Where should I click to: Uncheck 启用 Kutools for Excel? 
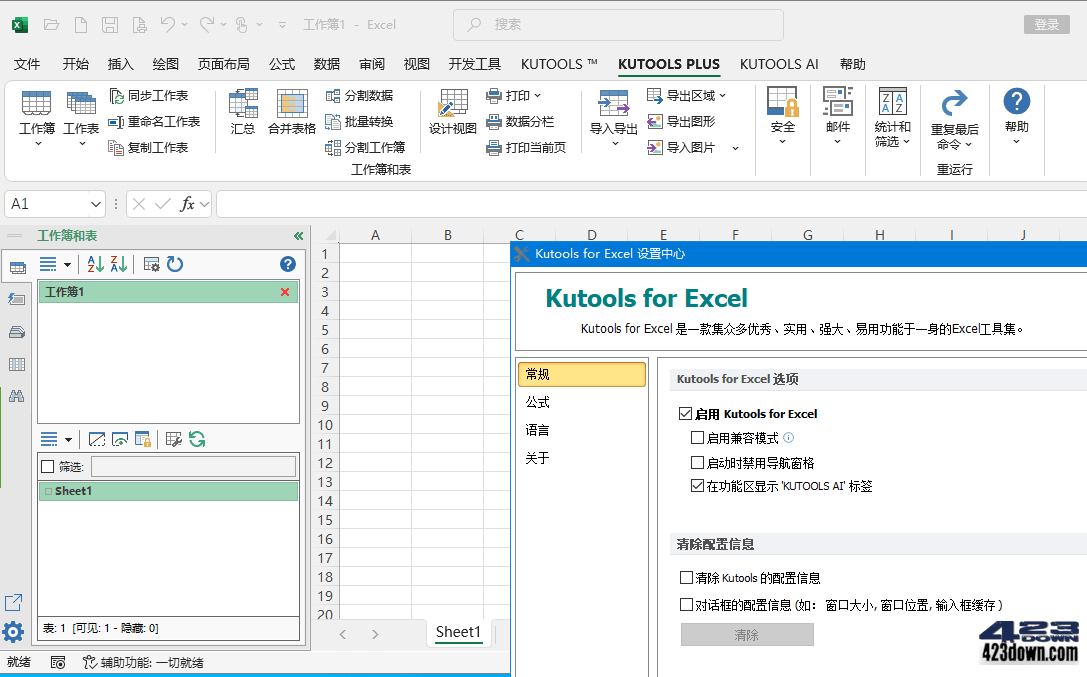pyautogui.click(x=685, y=413)
